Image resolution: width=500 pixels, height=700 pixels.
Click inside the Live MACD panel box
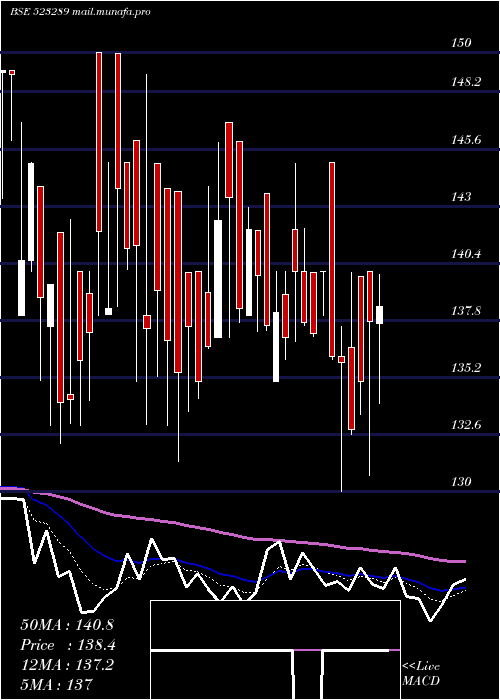(x=275, y=650)
